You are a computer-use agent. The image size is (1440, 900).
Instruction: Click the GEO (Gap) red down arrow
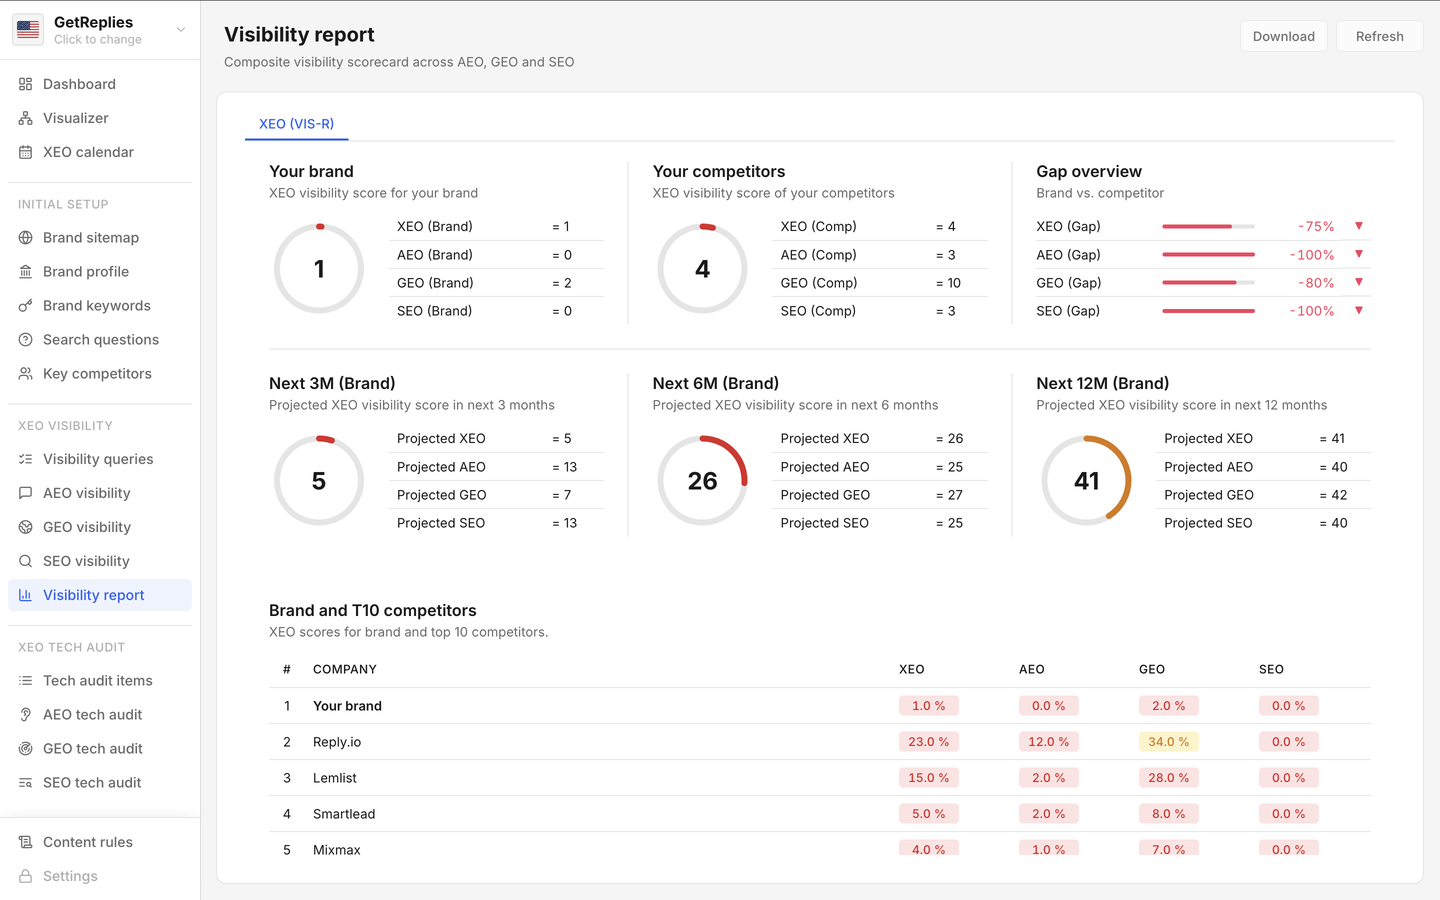click(1359, 282)
